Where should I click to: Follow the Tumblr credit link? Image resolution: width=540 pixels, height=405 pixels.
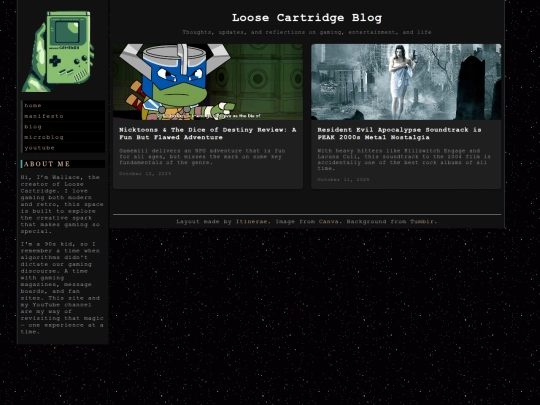pyautogui.click(x=422, y=221)
